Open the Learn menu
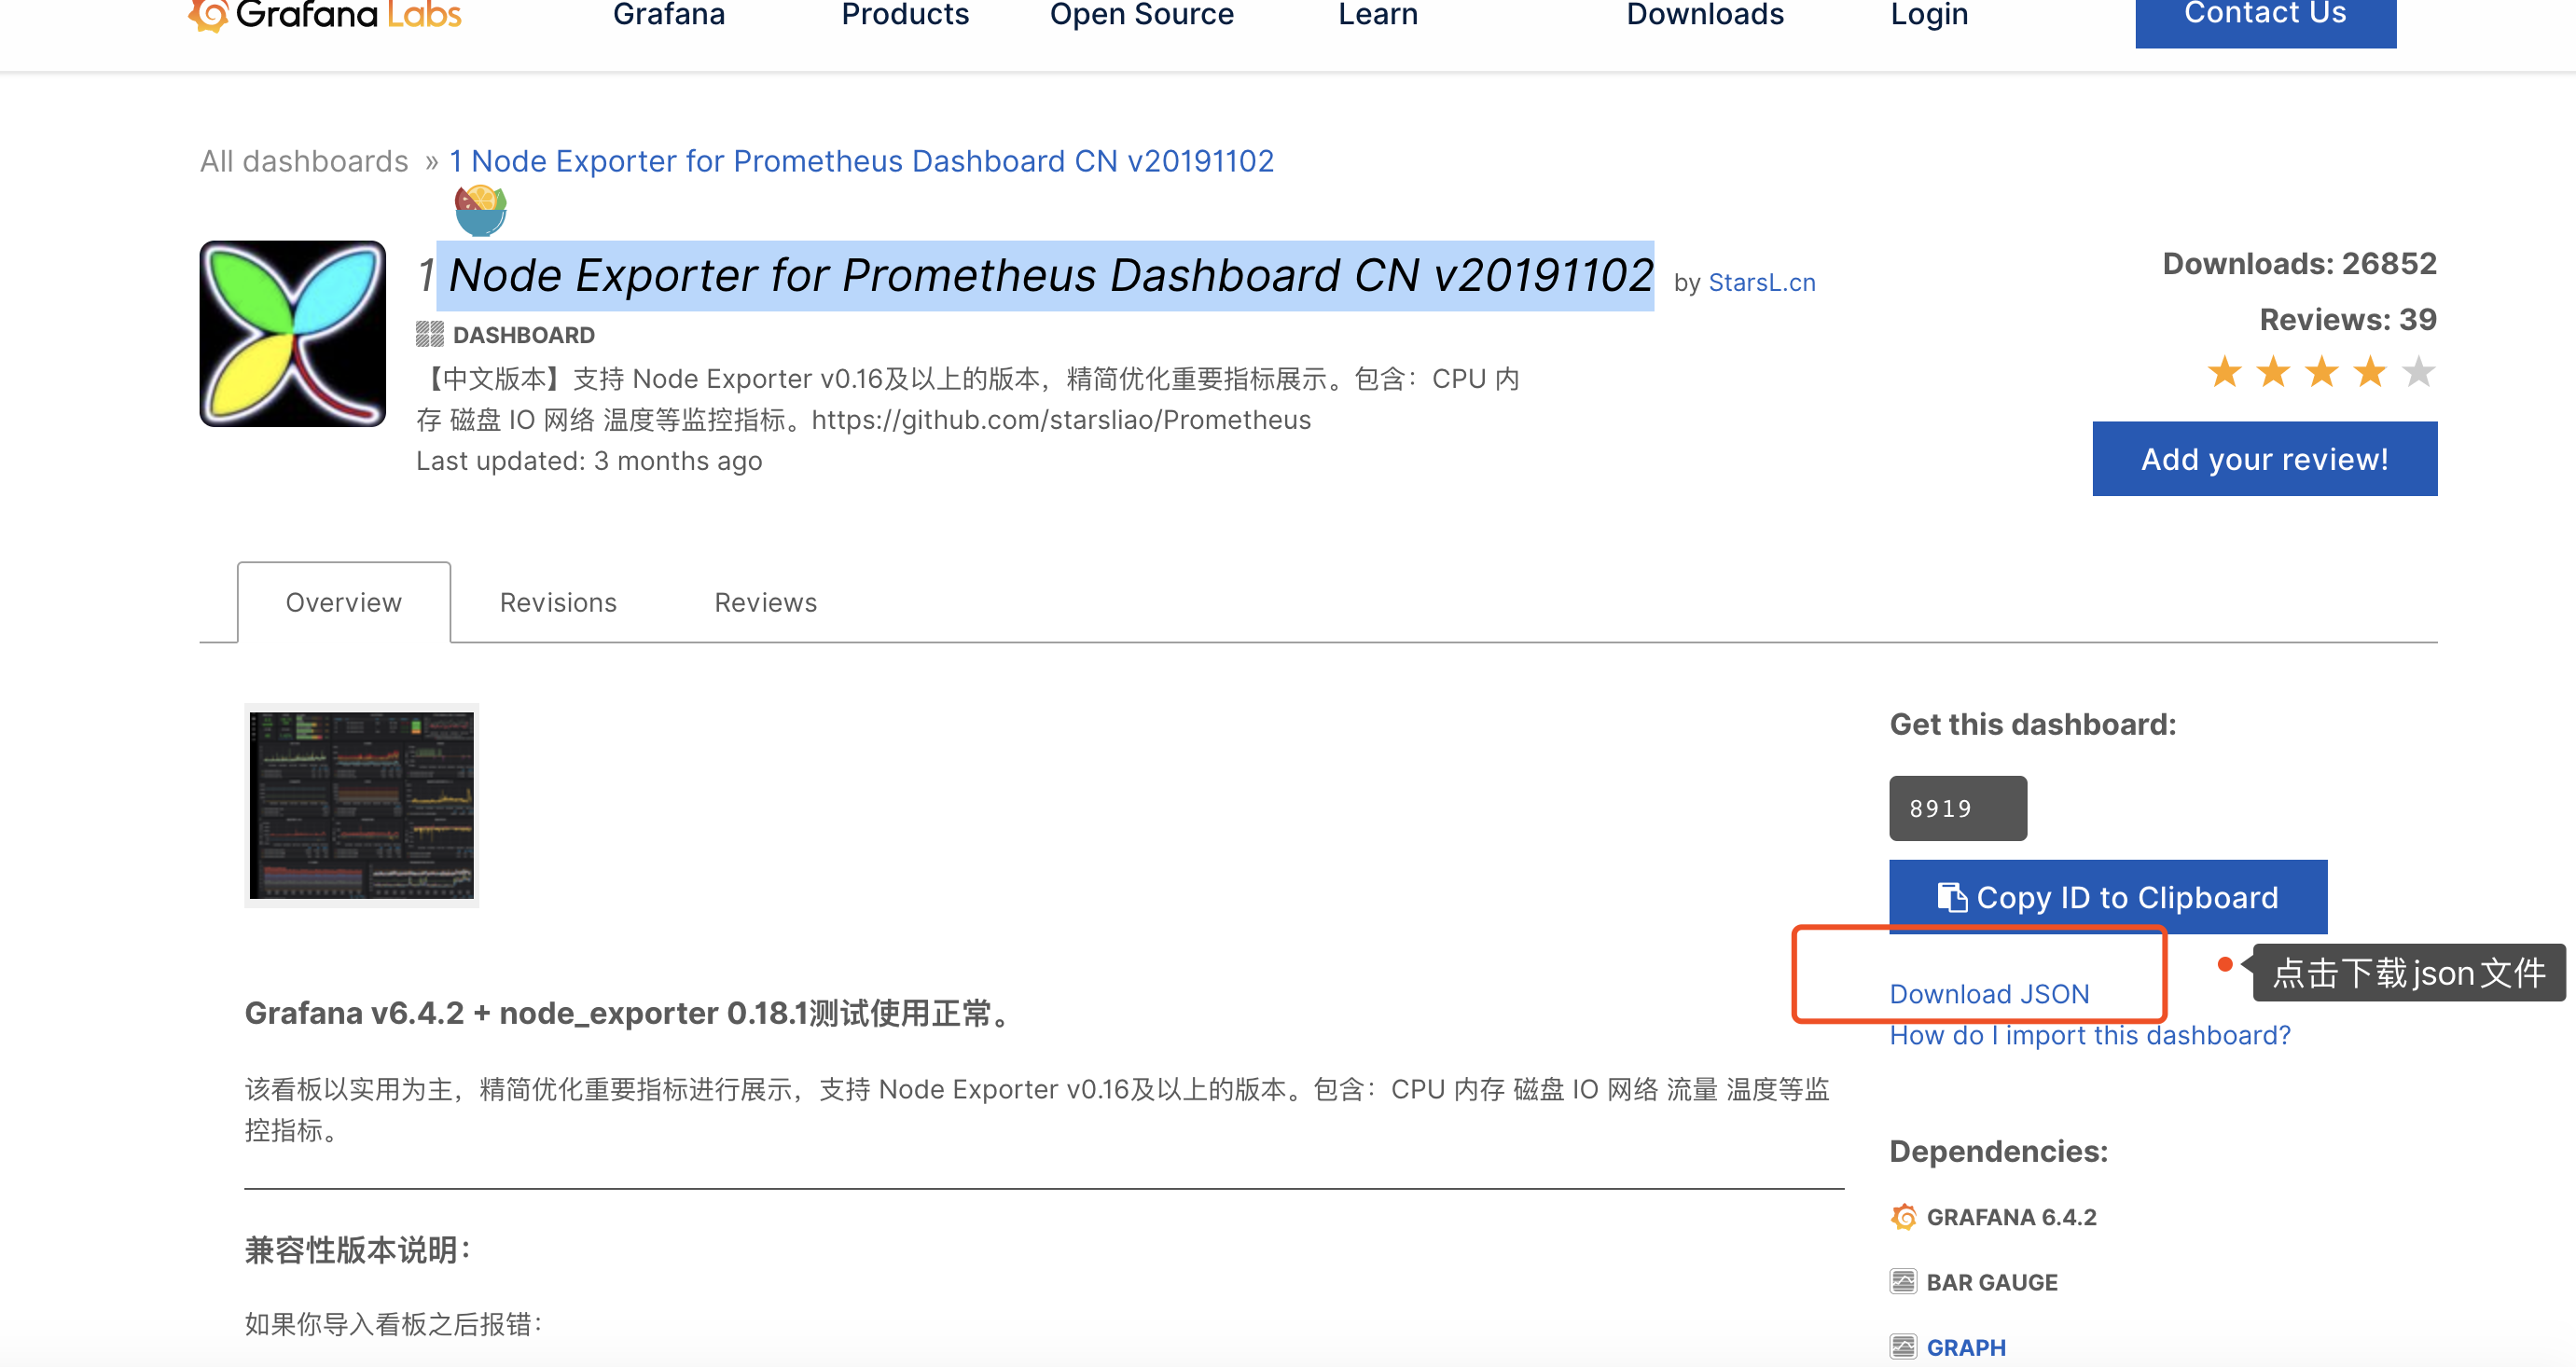This screenshot has height=1367, width=2576. (x=1378, y=15)
